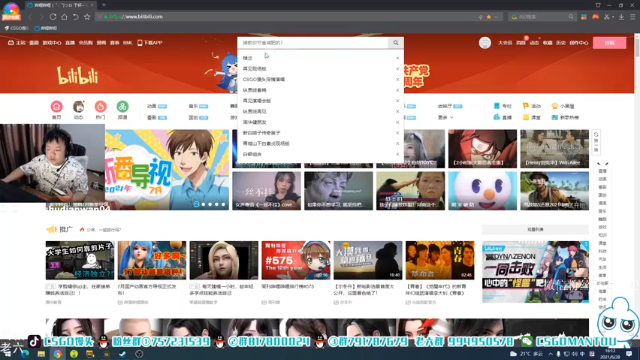640x360 pixels.
Task: Remove the last search history entry
Action: click(x=397, y=154)
